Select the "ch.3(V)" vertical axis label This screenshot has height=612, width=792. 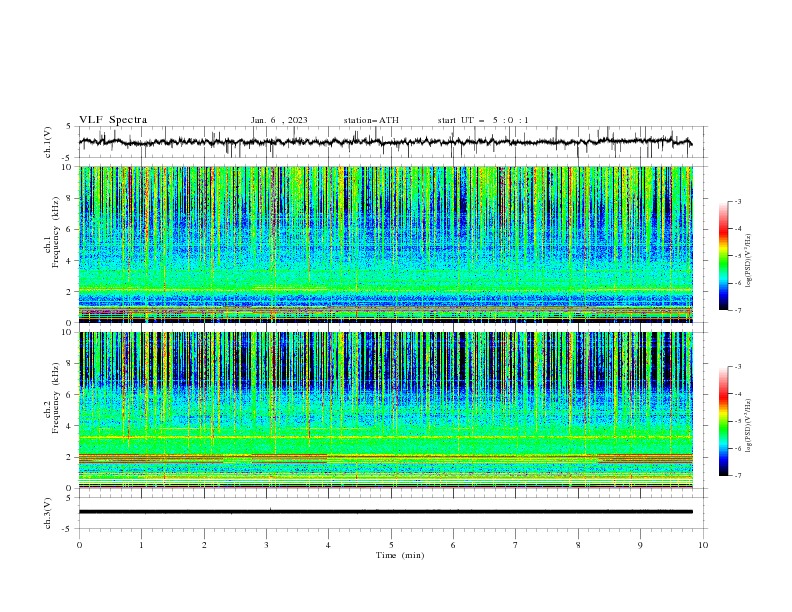click(48, 513)
